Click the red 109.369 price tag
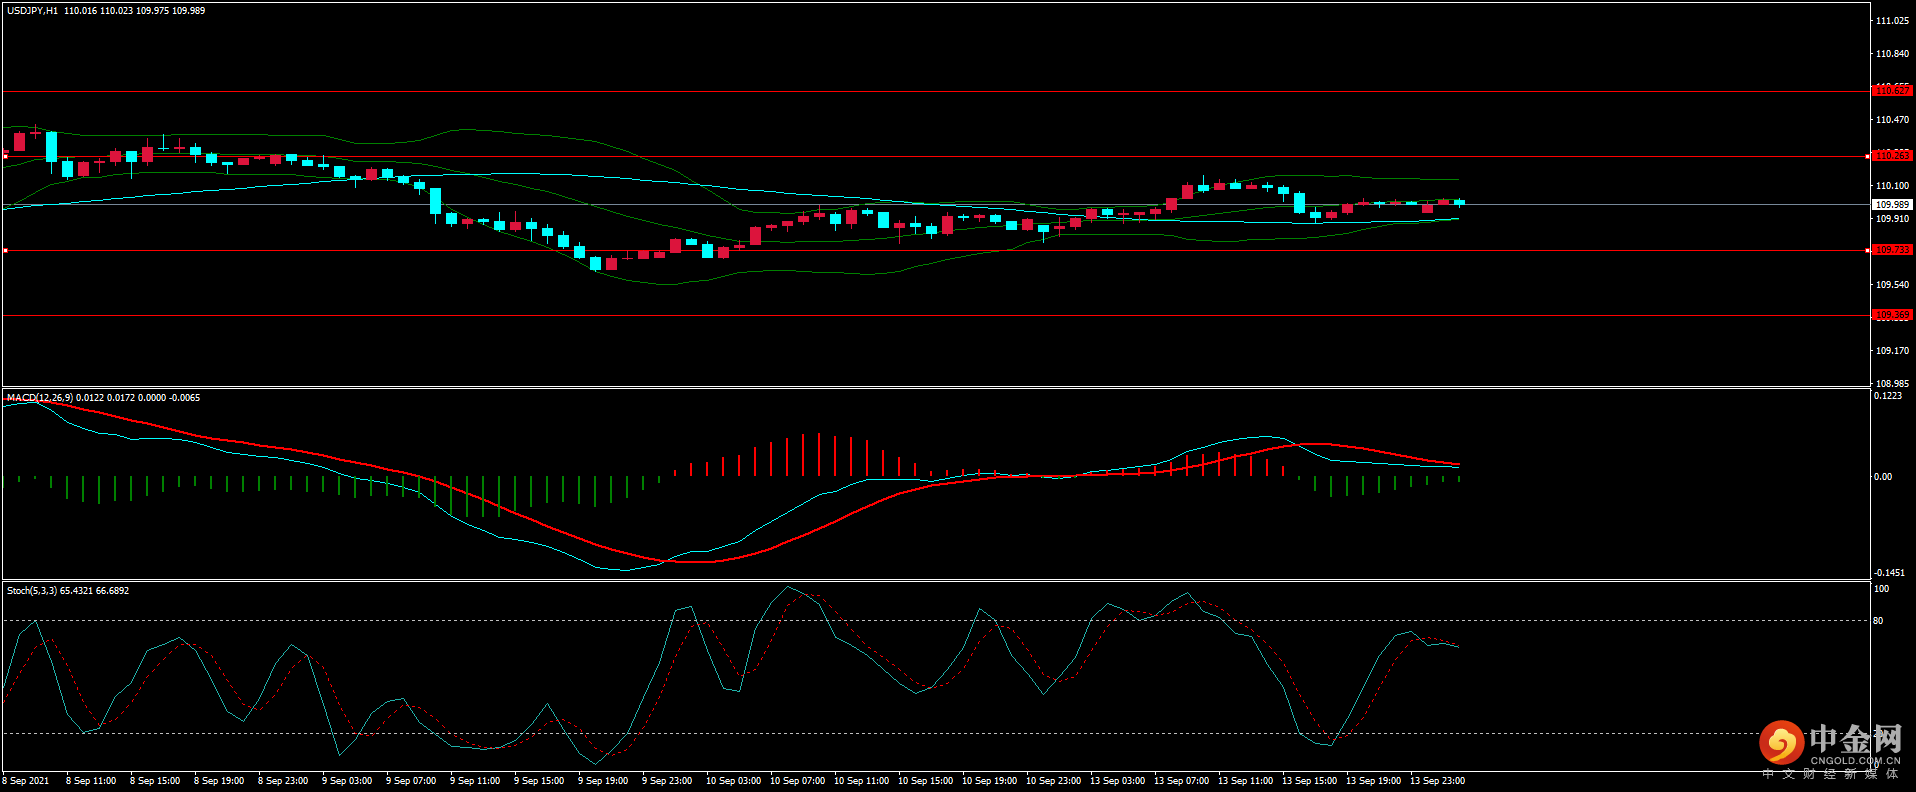Screen dimensions: 1916x792 (1891, 315)
